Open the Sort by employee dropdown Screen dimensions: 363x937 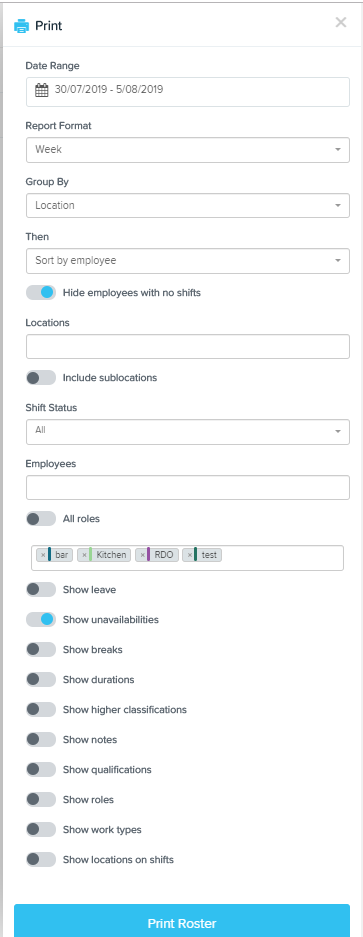coord(188,261)
